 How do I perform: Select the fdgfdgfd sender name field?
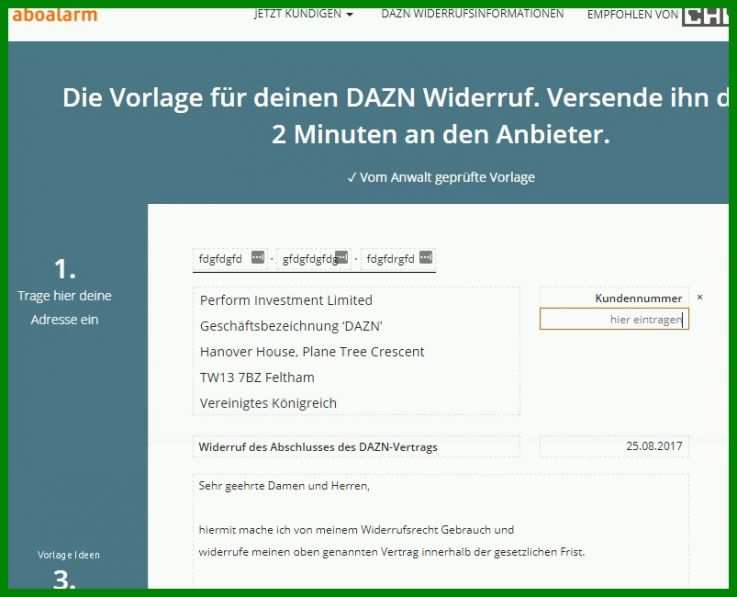[230, 259]
